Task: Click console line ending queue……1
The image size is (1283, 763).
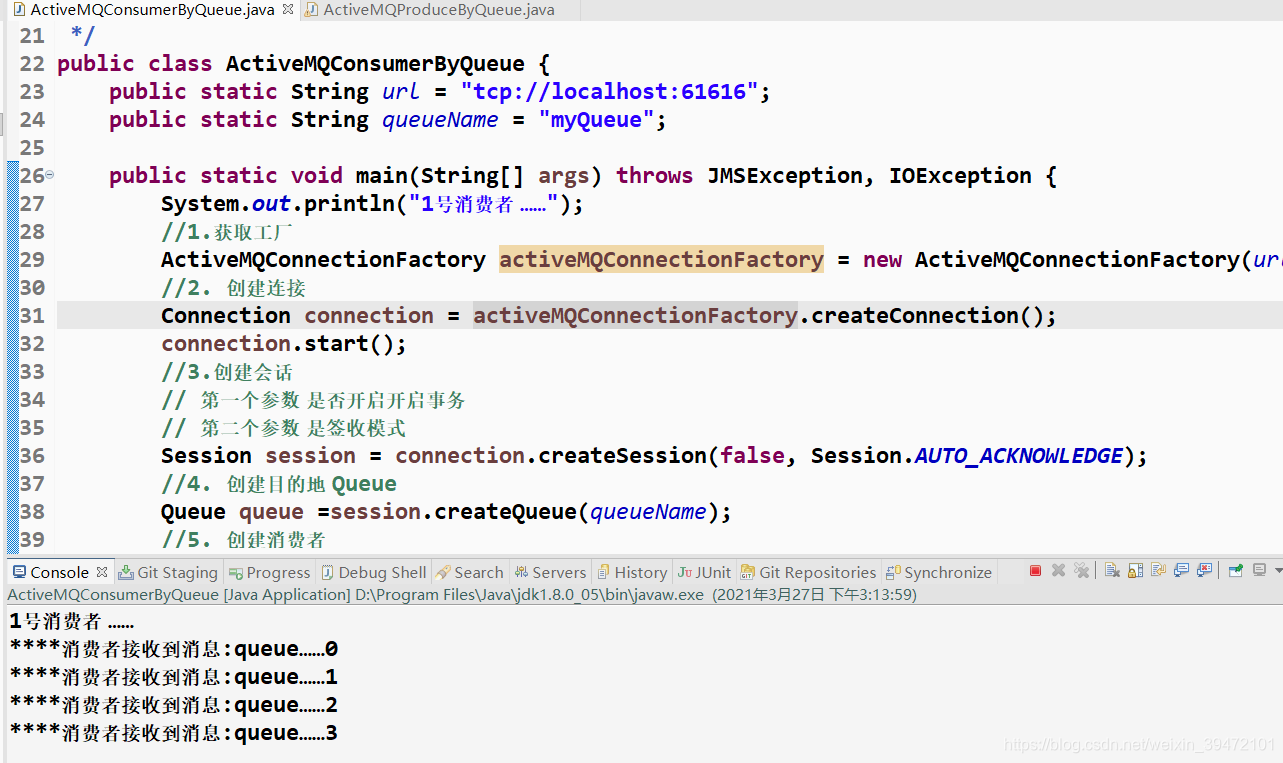Action: click(174, 677)
